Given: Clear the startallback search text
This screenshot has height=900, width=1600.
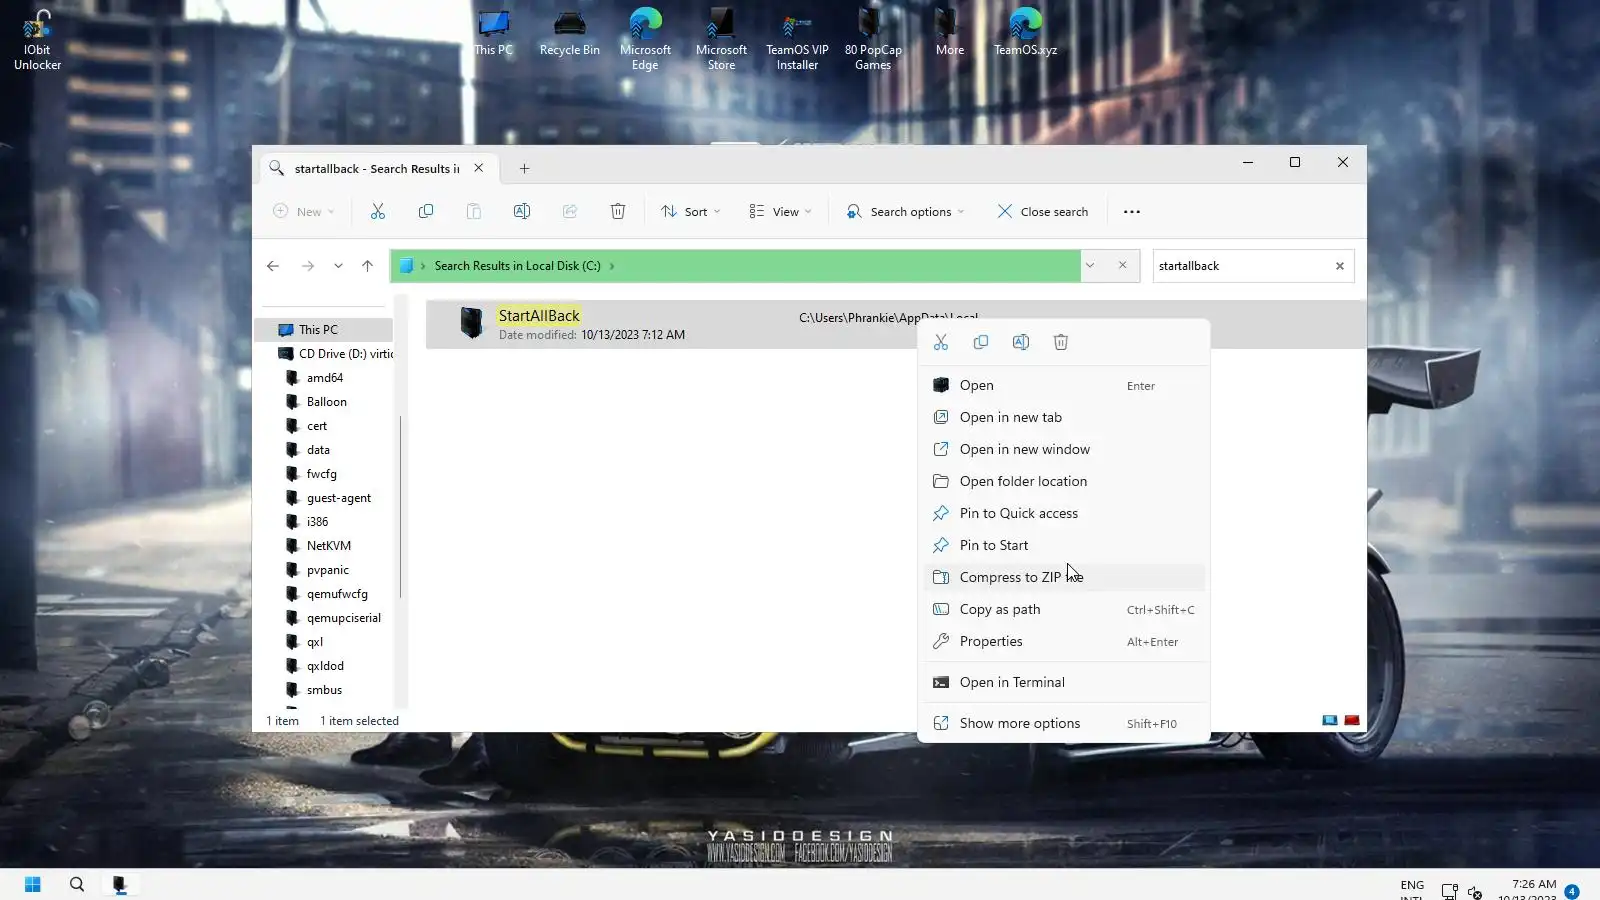Looking at the screenshot, I should click(x=1340, y=266).
